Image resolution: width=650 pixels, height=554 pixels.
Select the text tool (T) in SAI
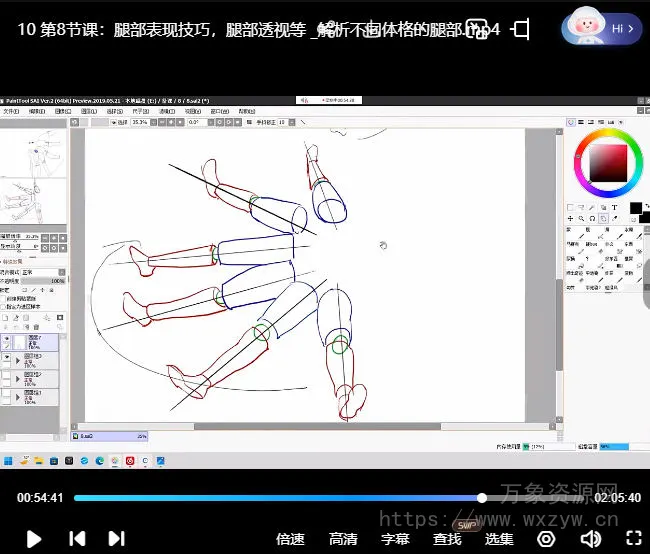[x=614, y=208]
